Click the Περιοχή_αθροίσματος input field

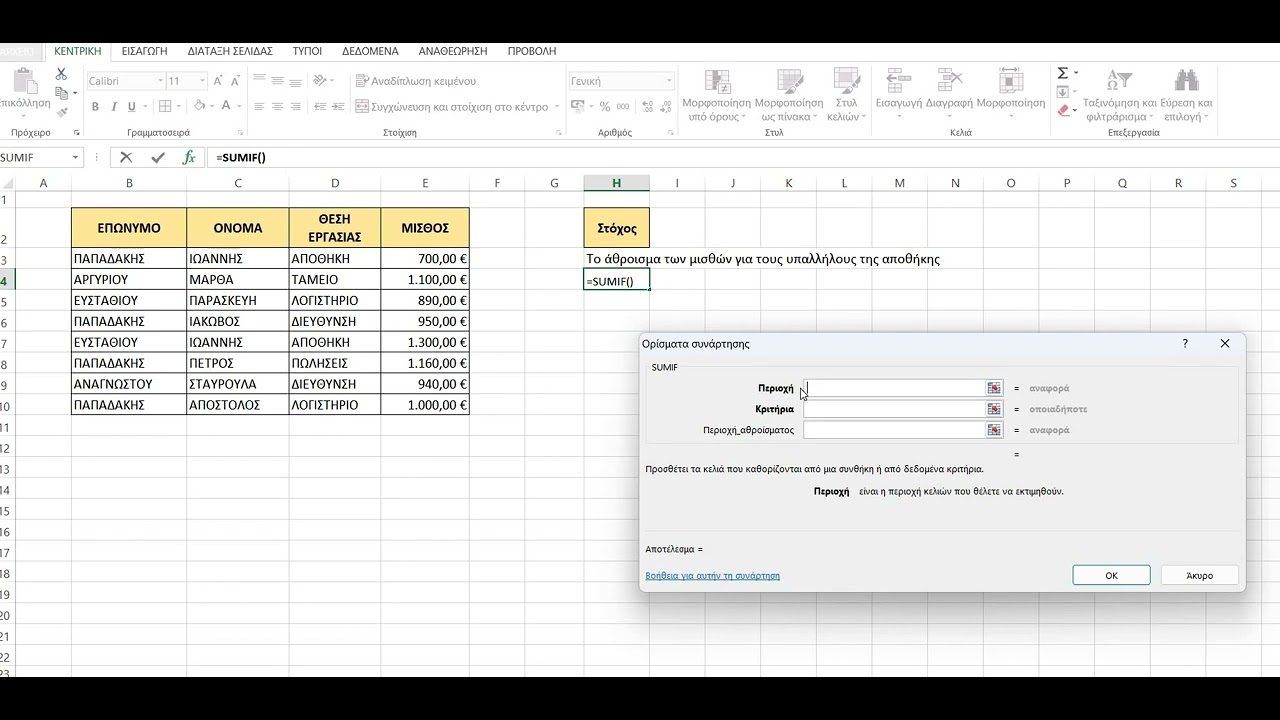pyautogui.click(x=894, y=430)
